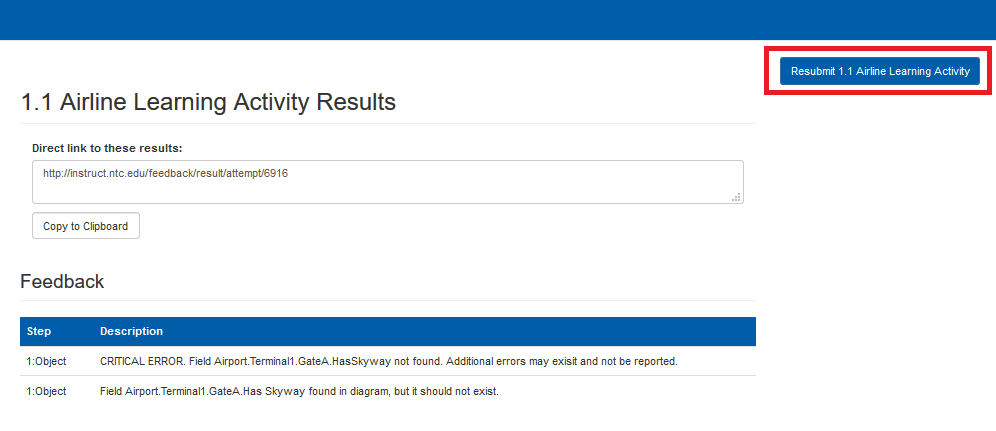This screenshot has height=431, width=996.
Task: Click the blue banner at the page top
Action: pyautogui.click(x=498, y=20)
